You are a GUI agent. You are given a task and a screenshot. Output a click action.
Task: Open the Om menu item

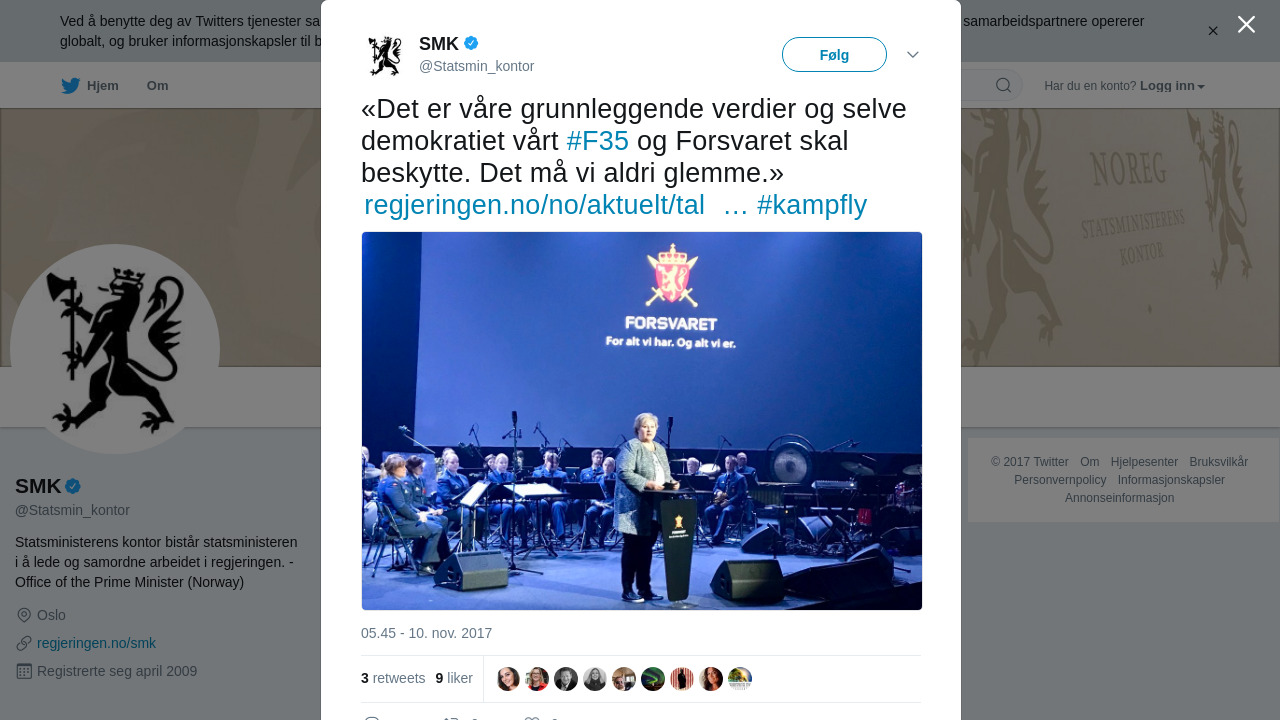point(157,86)
